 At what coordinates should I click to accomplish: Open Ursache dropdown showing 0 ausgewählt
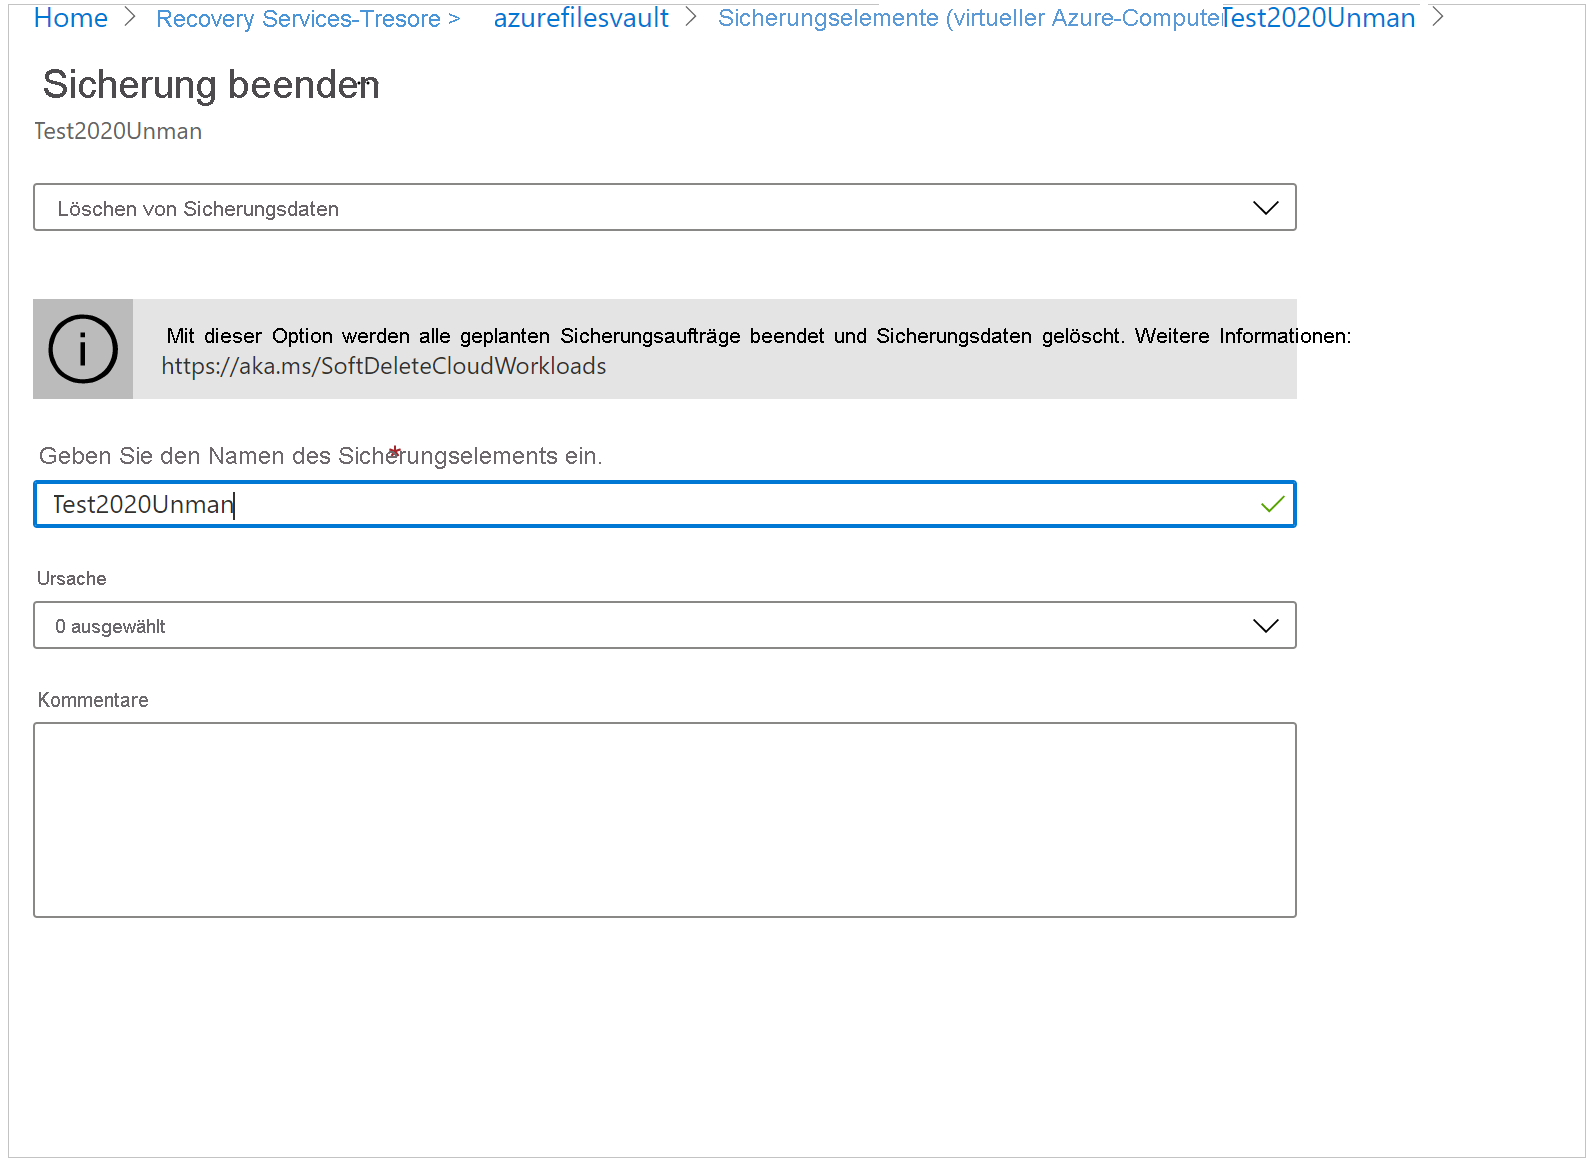tap(665, 625)
